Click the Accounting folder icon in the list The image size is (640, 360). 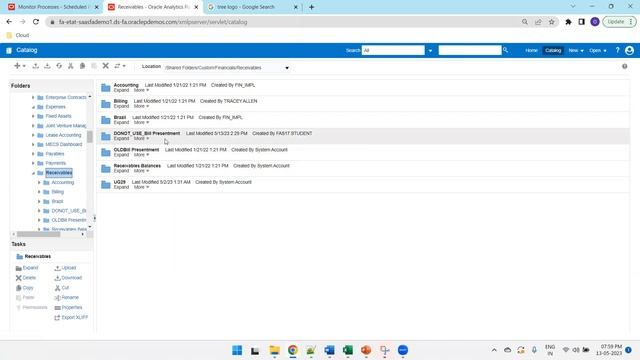pos(106,88)
